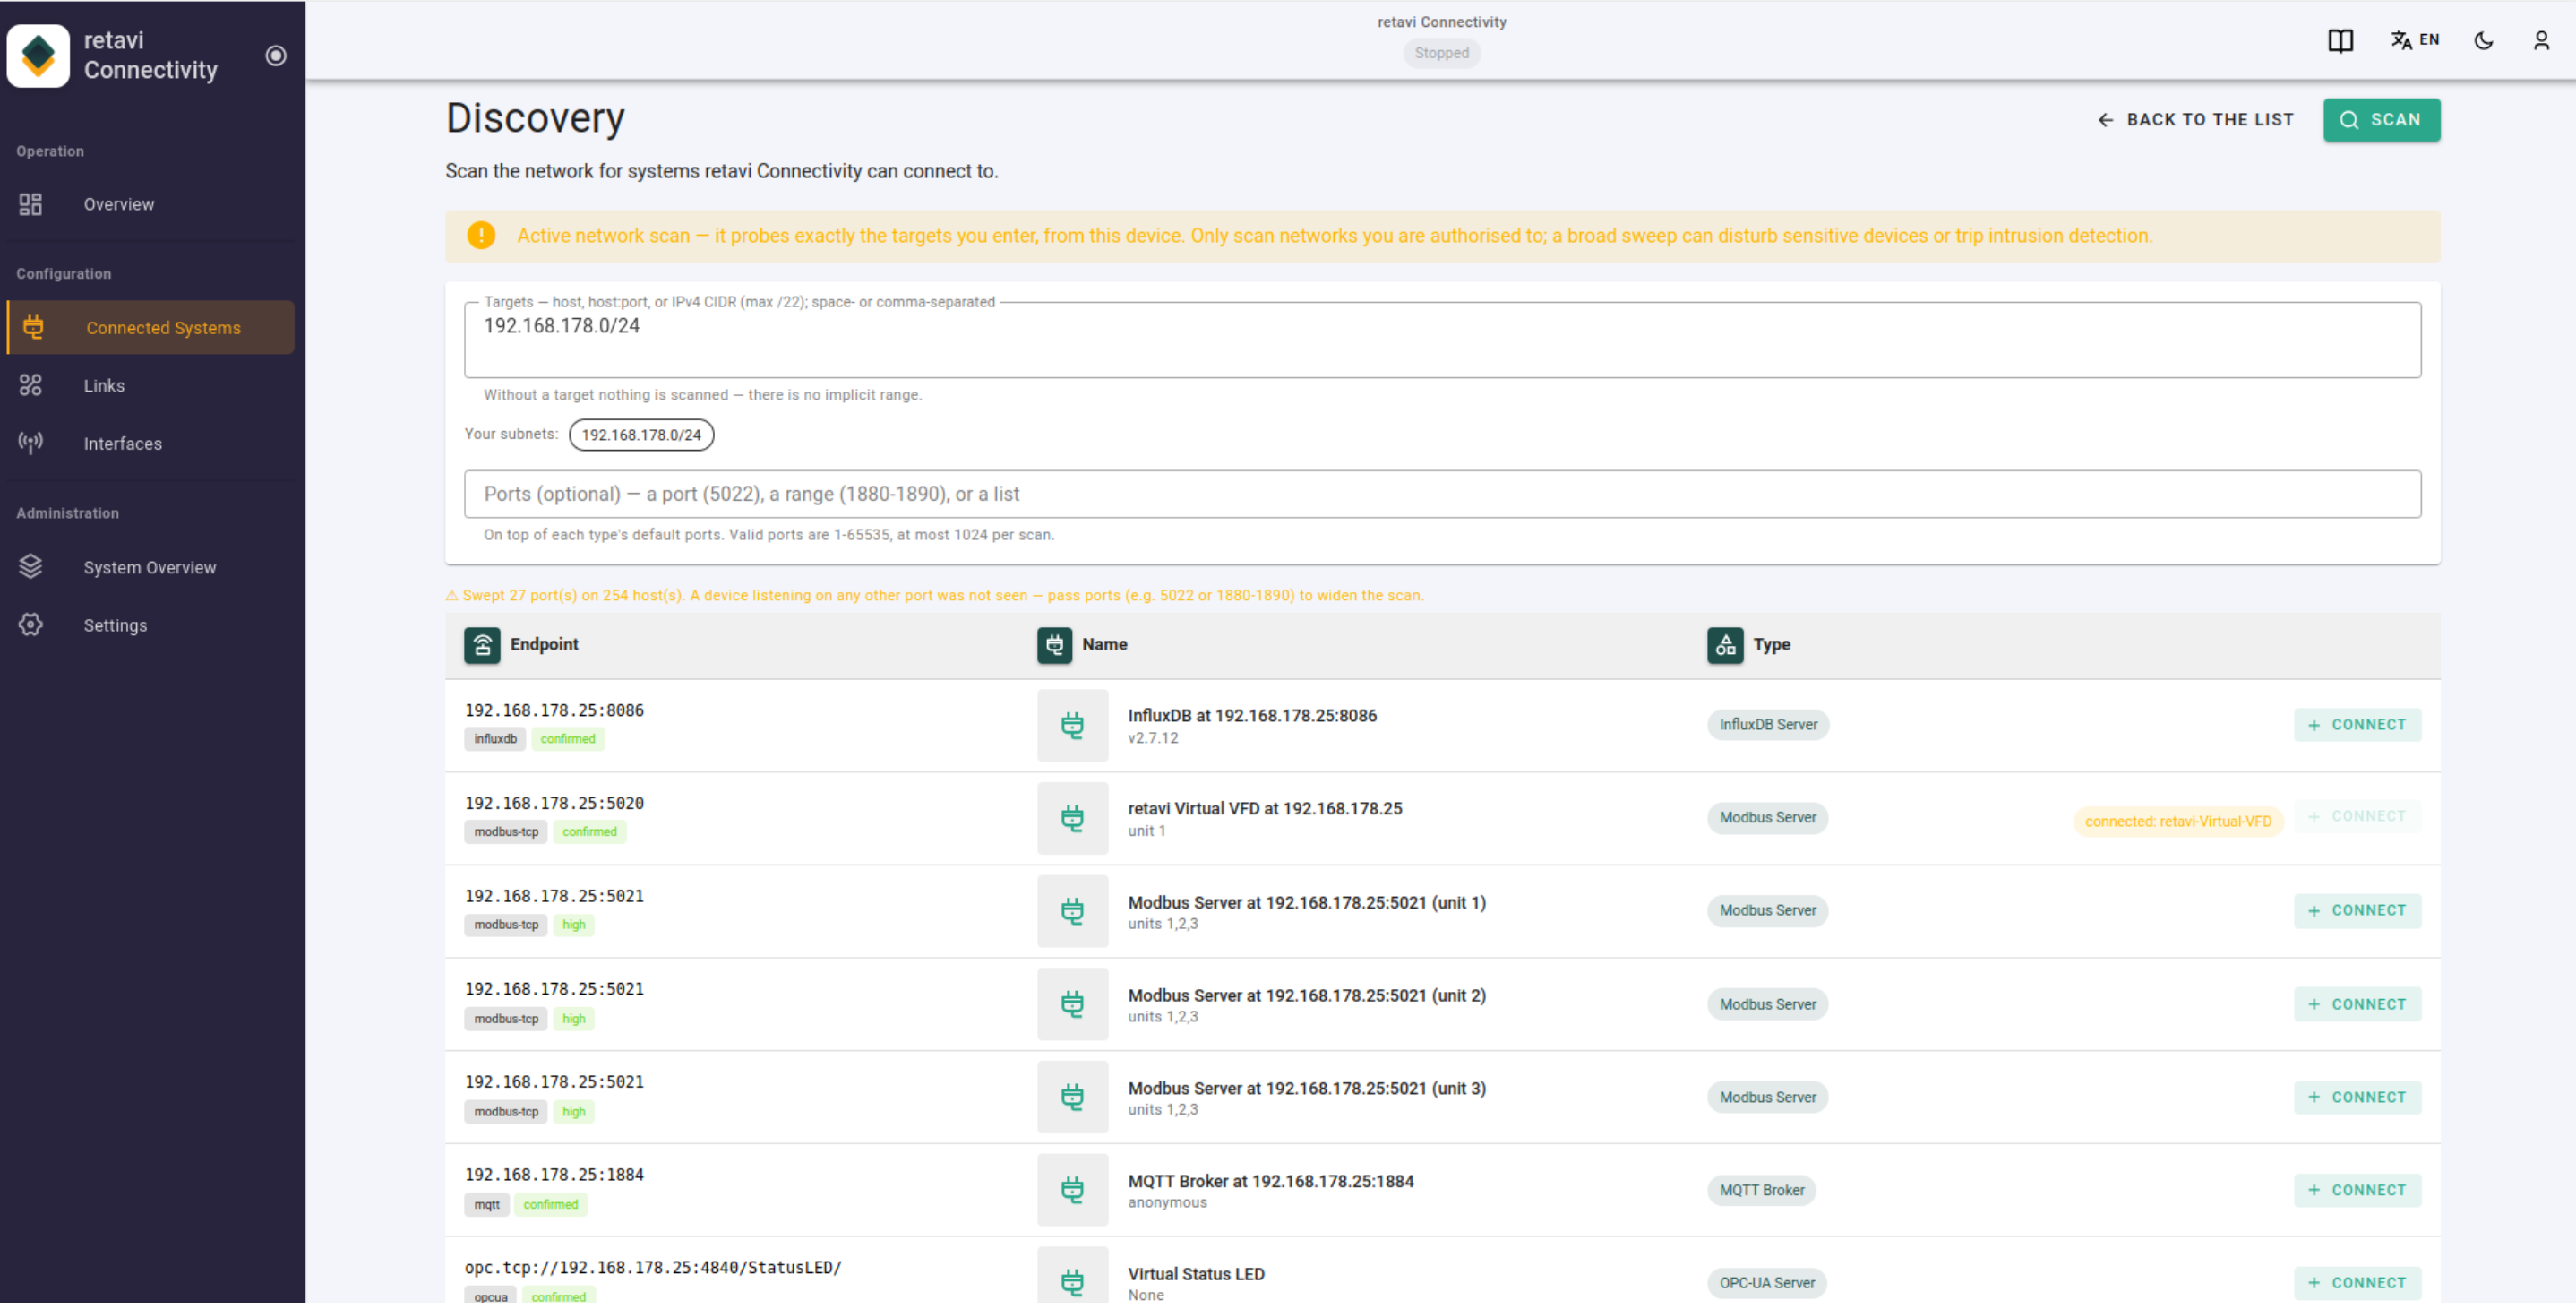Image resolution: width=2576 pixels, height=1309 pixels.
Task: Click the Modbus Server unit 2 plug icon
Action: pyautogui.click(x=1072, y=1006)
